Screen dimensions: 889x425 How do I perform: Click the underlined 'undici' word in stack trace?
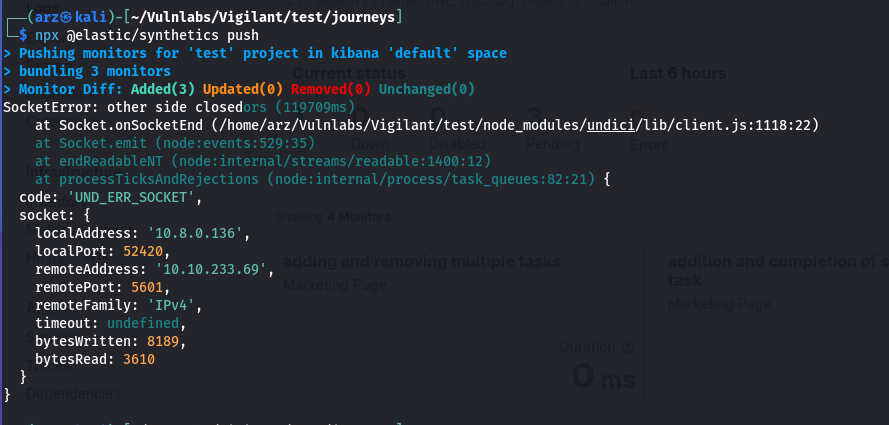[611, 125]
